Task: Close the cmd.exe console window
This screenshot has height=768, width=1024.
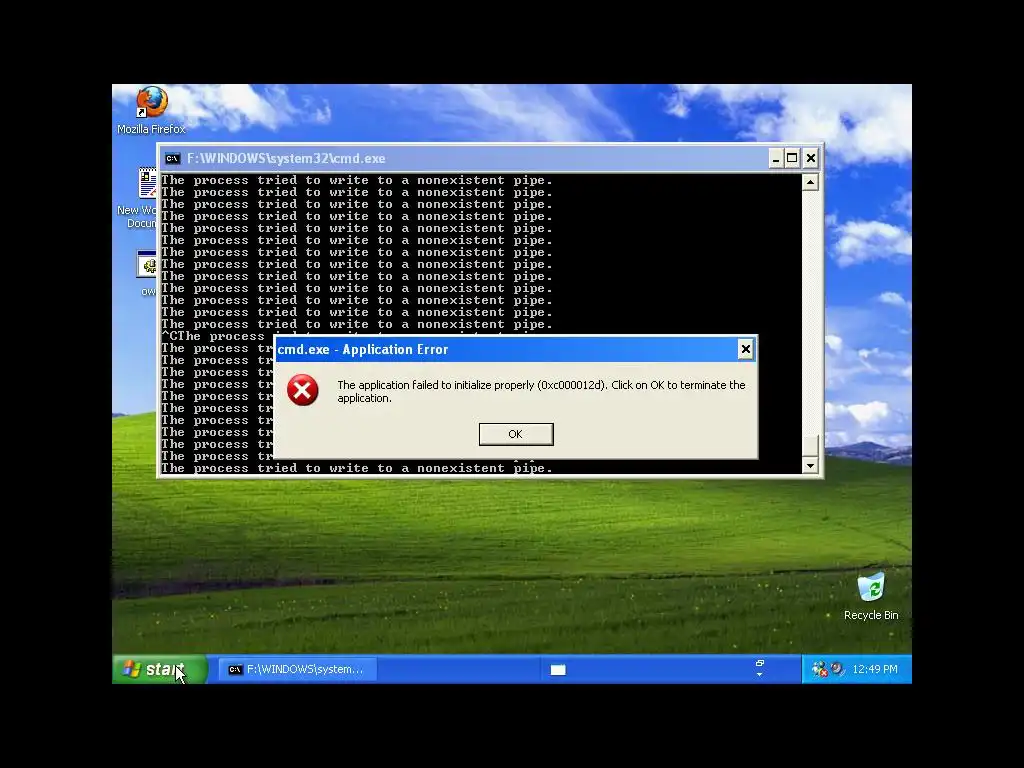Action: tap(810, 159)
